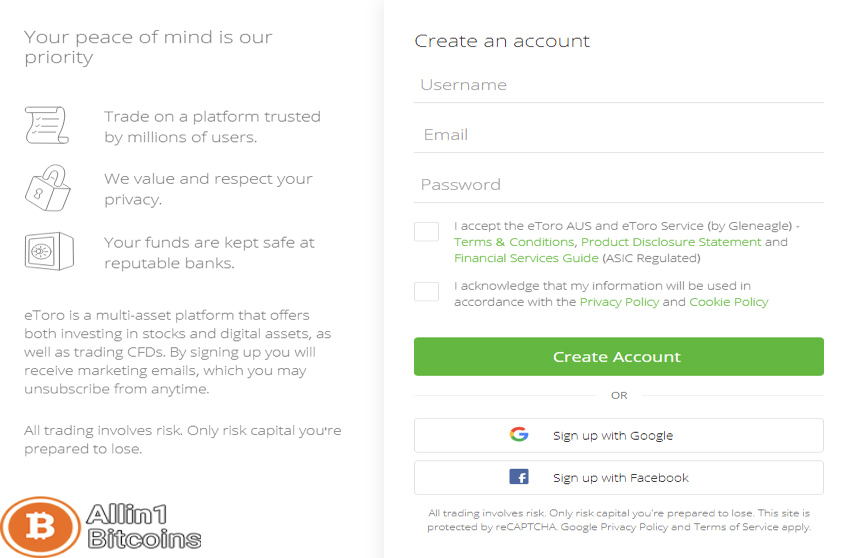Click the orange Bitcoin coin logo
Image resolution: width=845 pixels, height=558 pixels.
[x=41, y=526]
